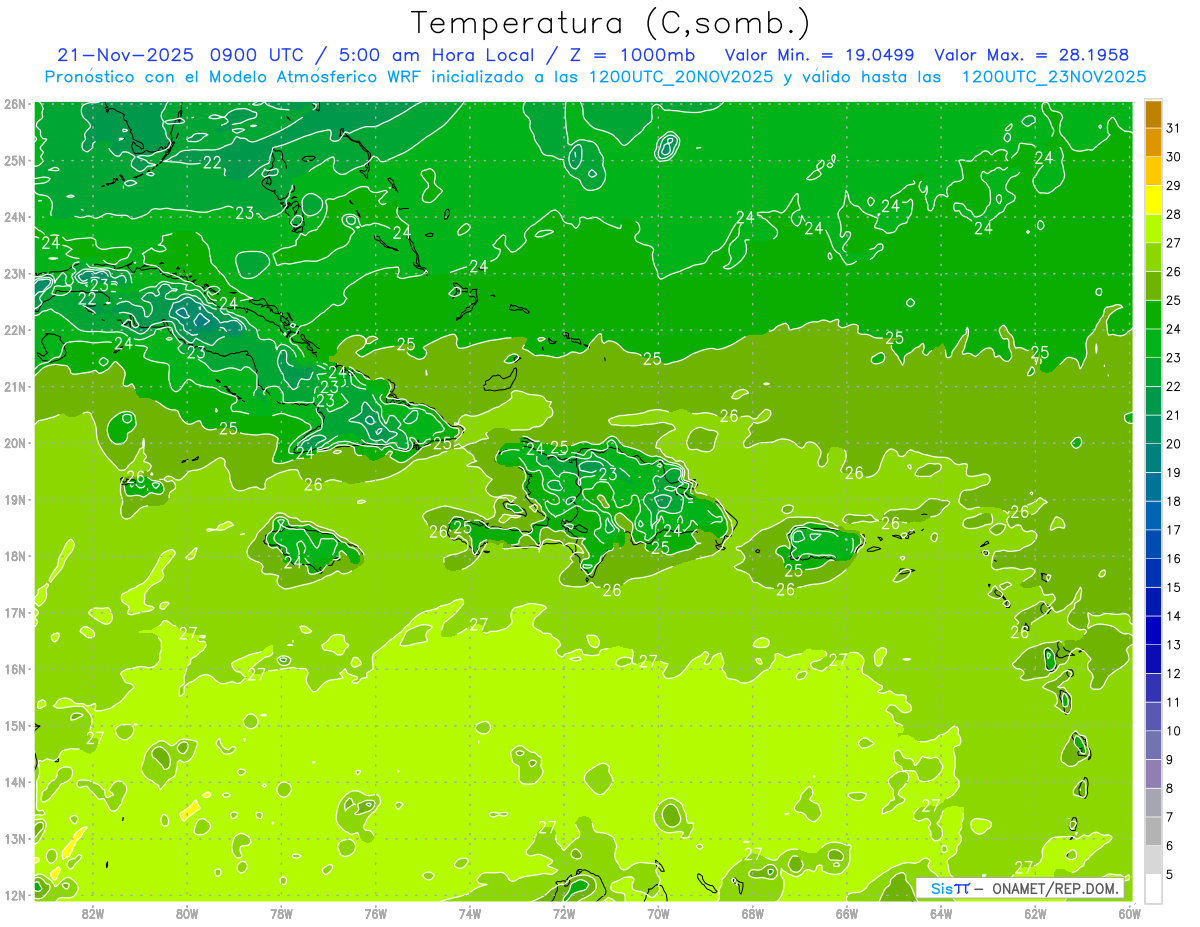The width and height of the screenshot is (1200, 927).
Task: Click the '26N' latitude axis label
Action: (x=15, y=104)
